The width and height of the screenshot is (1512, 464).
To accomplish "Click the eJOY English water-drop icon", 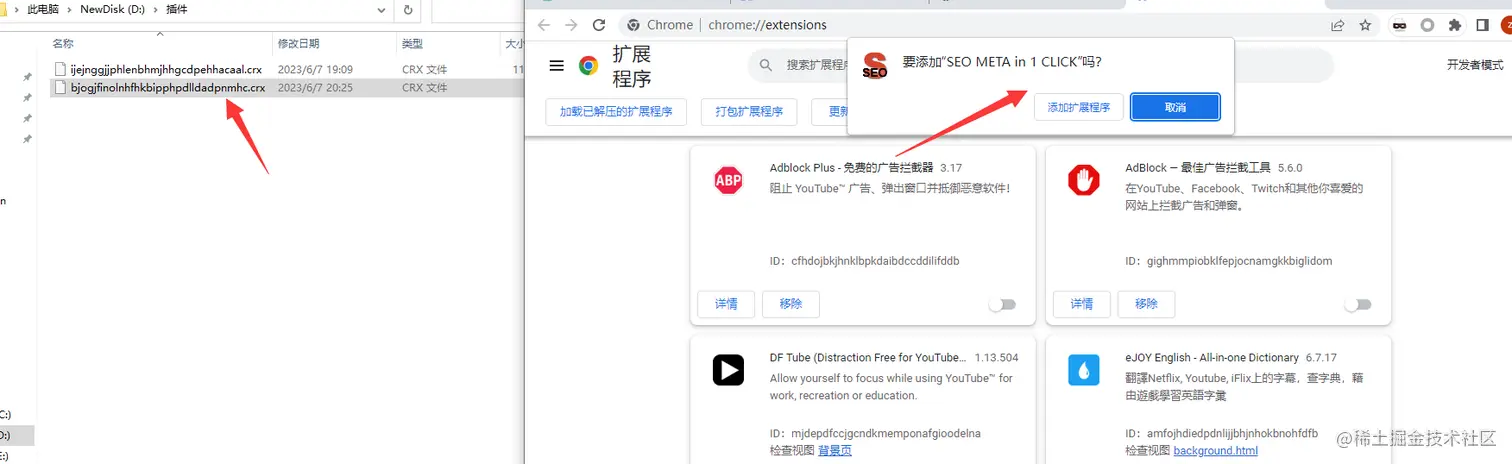I will [x=1083, y=370].
